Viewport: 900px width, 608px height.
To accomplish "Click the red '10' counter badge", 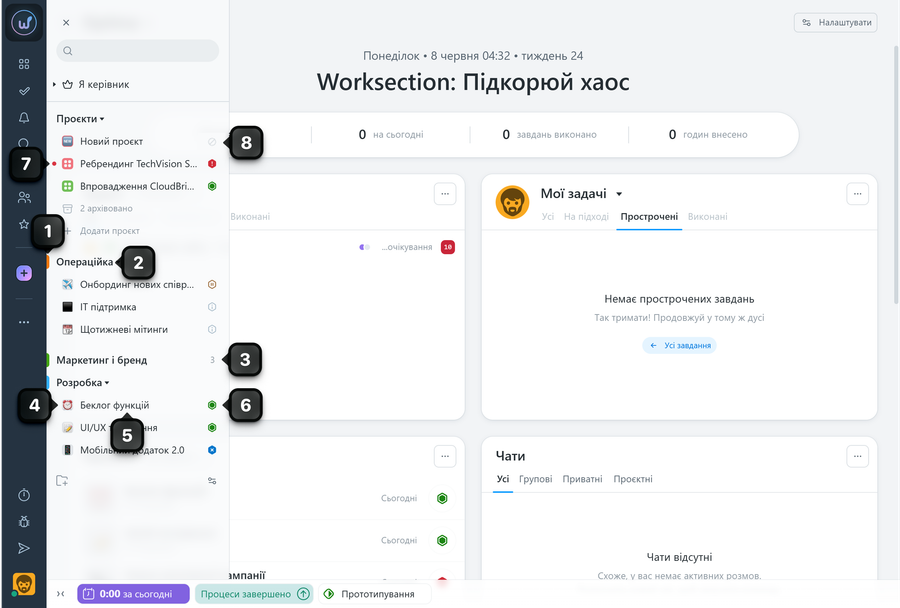I will tap(448, 247).
